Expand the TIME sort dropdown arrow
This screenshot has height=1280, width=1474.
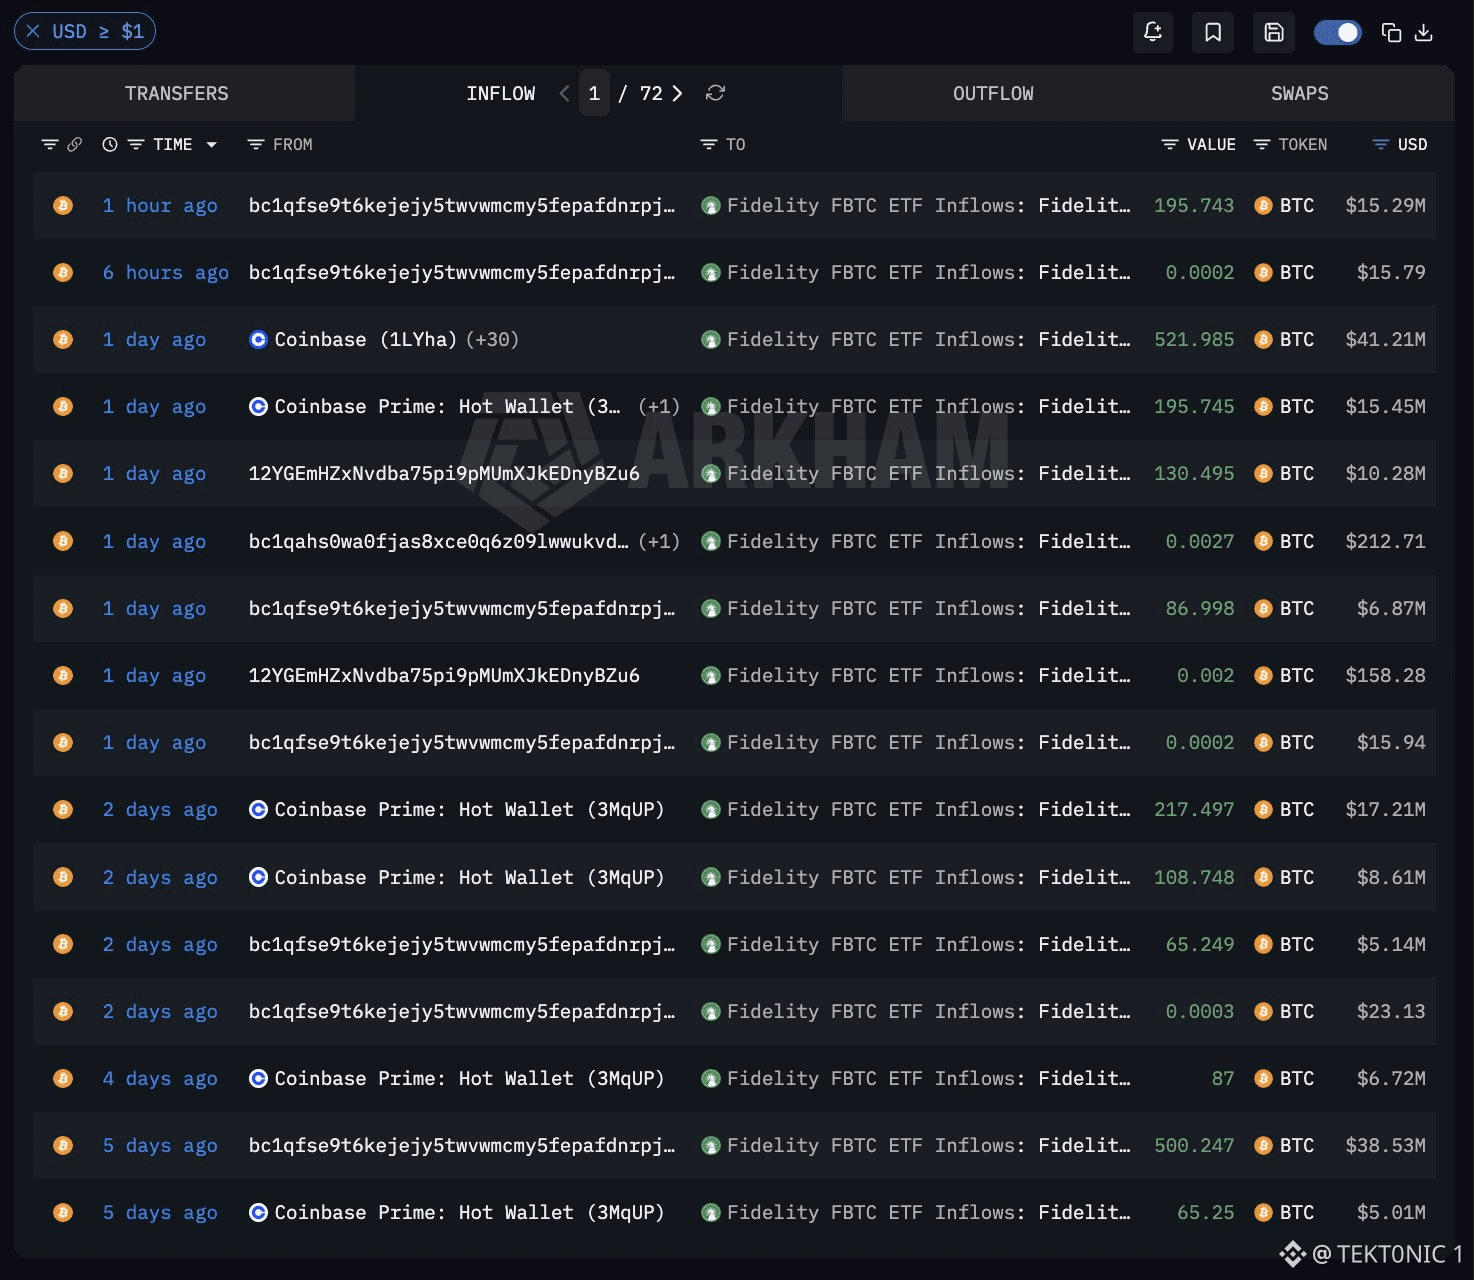pos(211,145)
